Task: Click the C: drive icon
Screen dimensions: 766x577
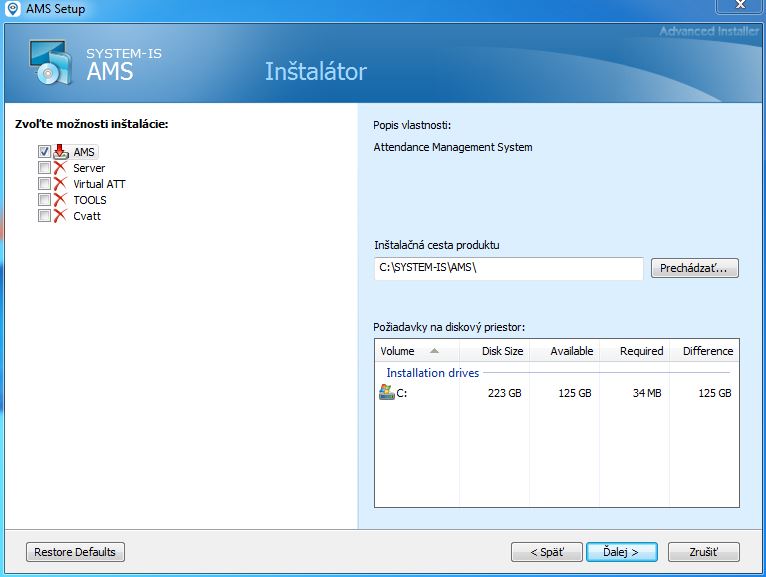Action: coord(386,392)
